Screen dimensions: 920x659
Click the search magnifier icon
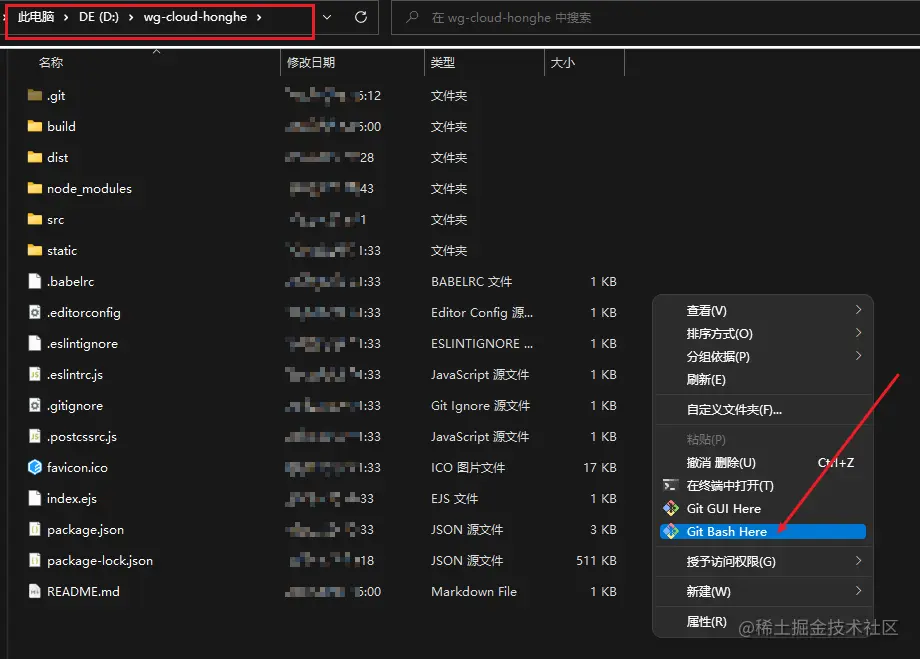(x=412, y=17)
